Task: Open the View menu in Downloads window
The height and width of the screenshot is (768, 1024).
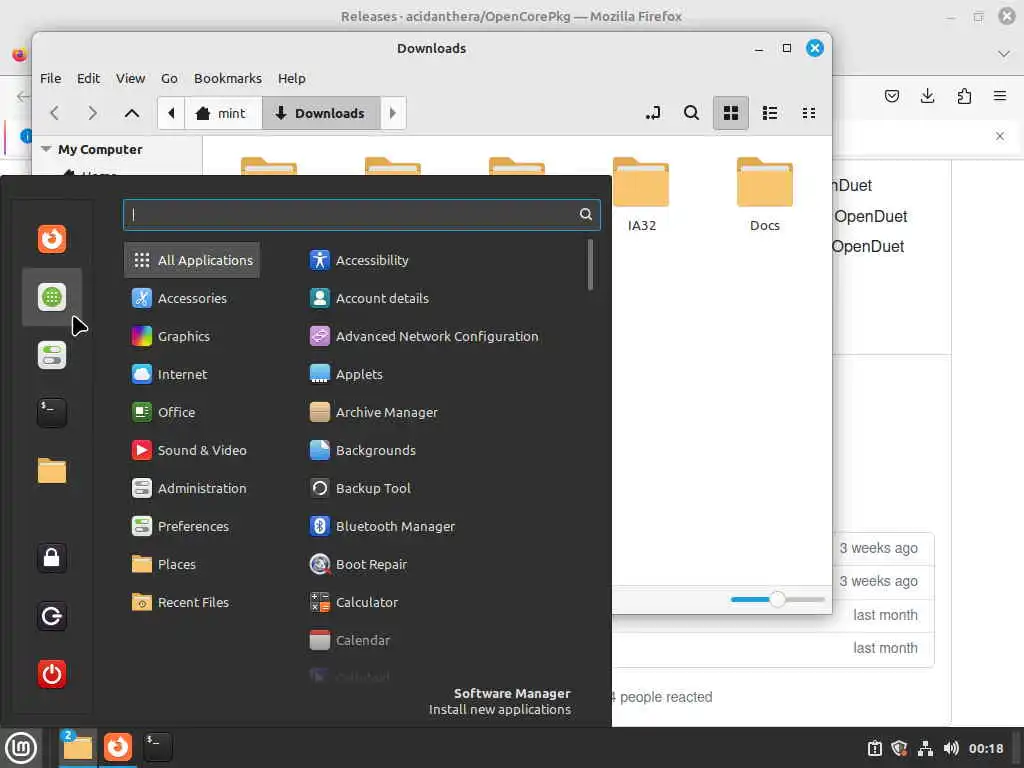Action: [x=130, y=78]
